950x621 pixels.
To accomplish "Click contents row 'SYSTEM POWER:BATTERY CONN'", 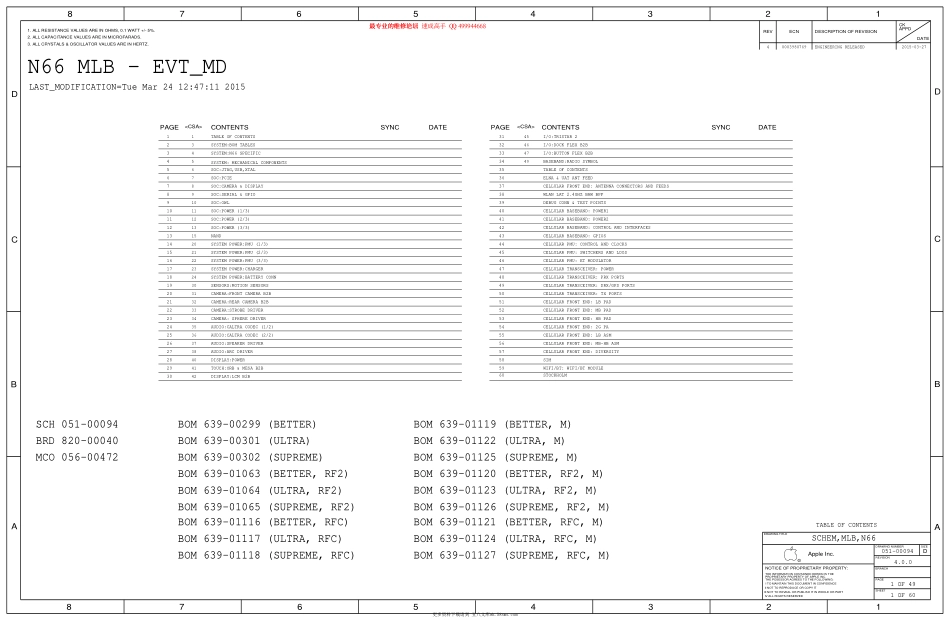I will coord(310,277).
